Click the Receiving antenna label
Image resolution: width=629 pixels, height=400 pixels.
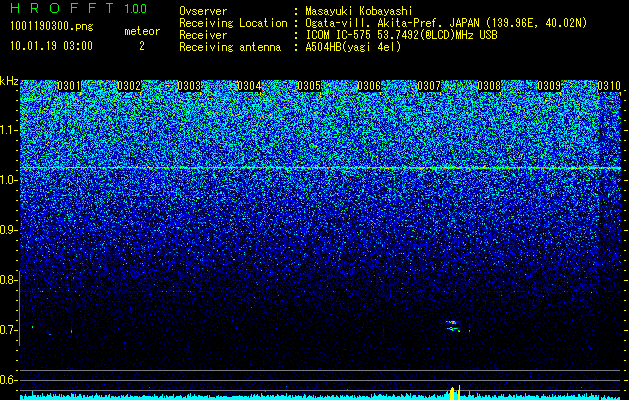coord(230,47)
